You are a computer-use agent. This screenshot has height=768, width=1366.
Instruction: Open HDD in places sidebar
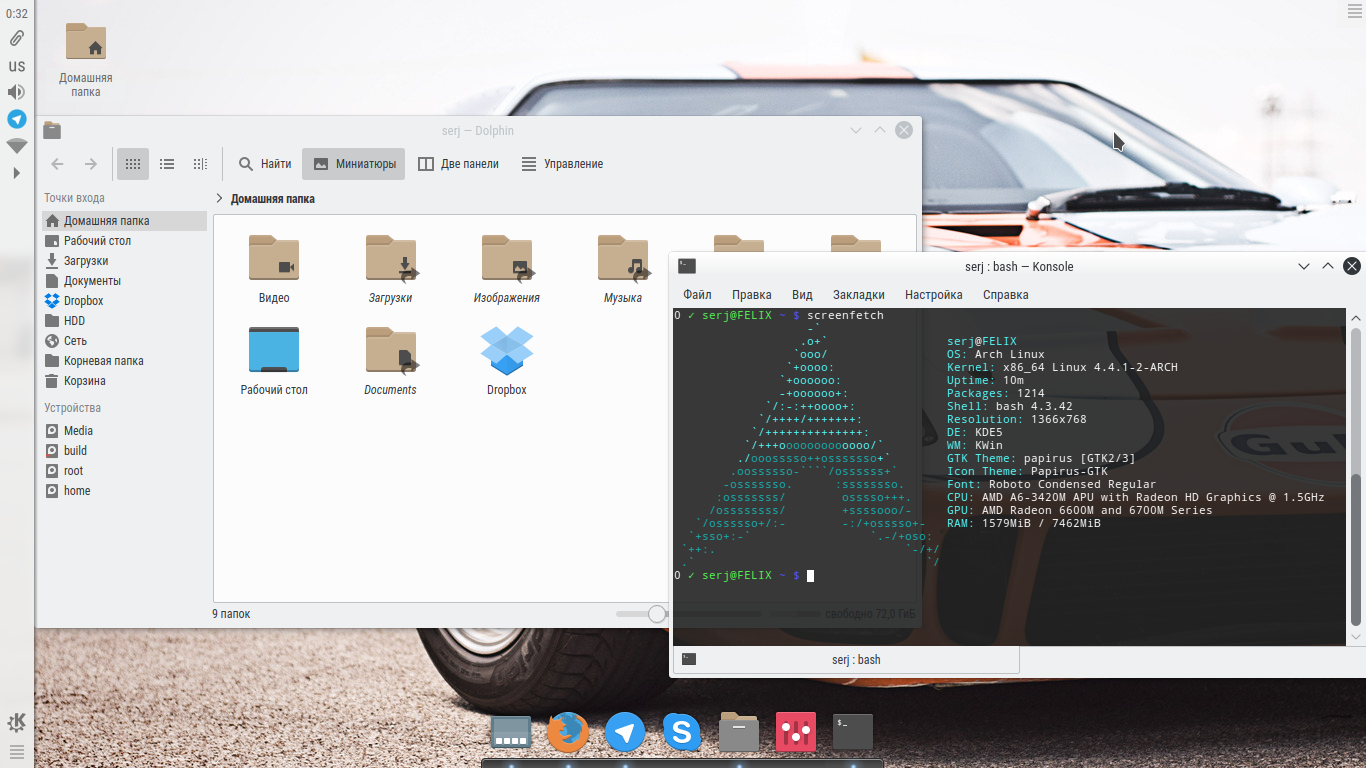click(x=124, y=321)
